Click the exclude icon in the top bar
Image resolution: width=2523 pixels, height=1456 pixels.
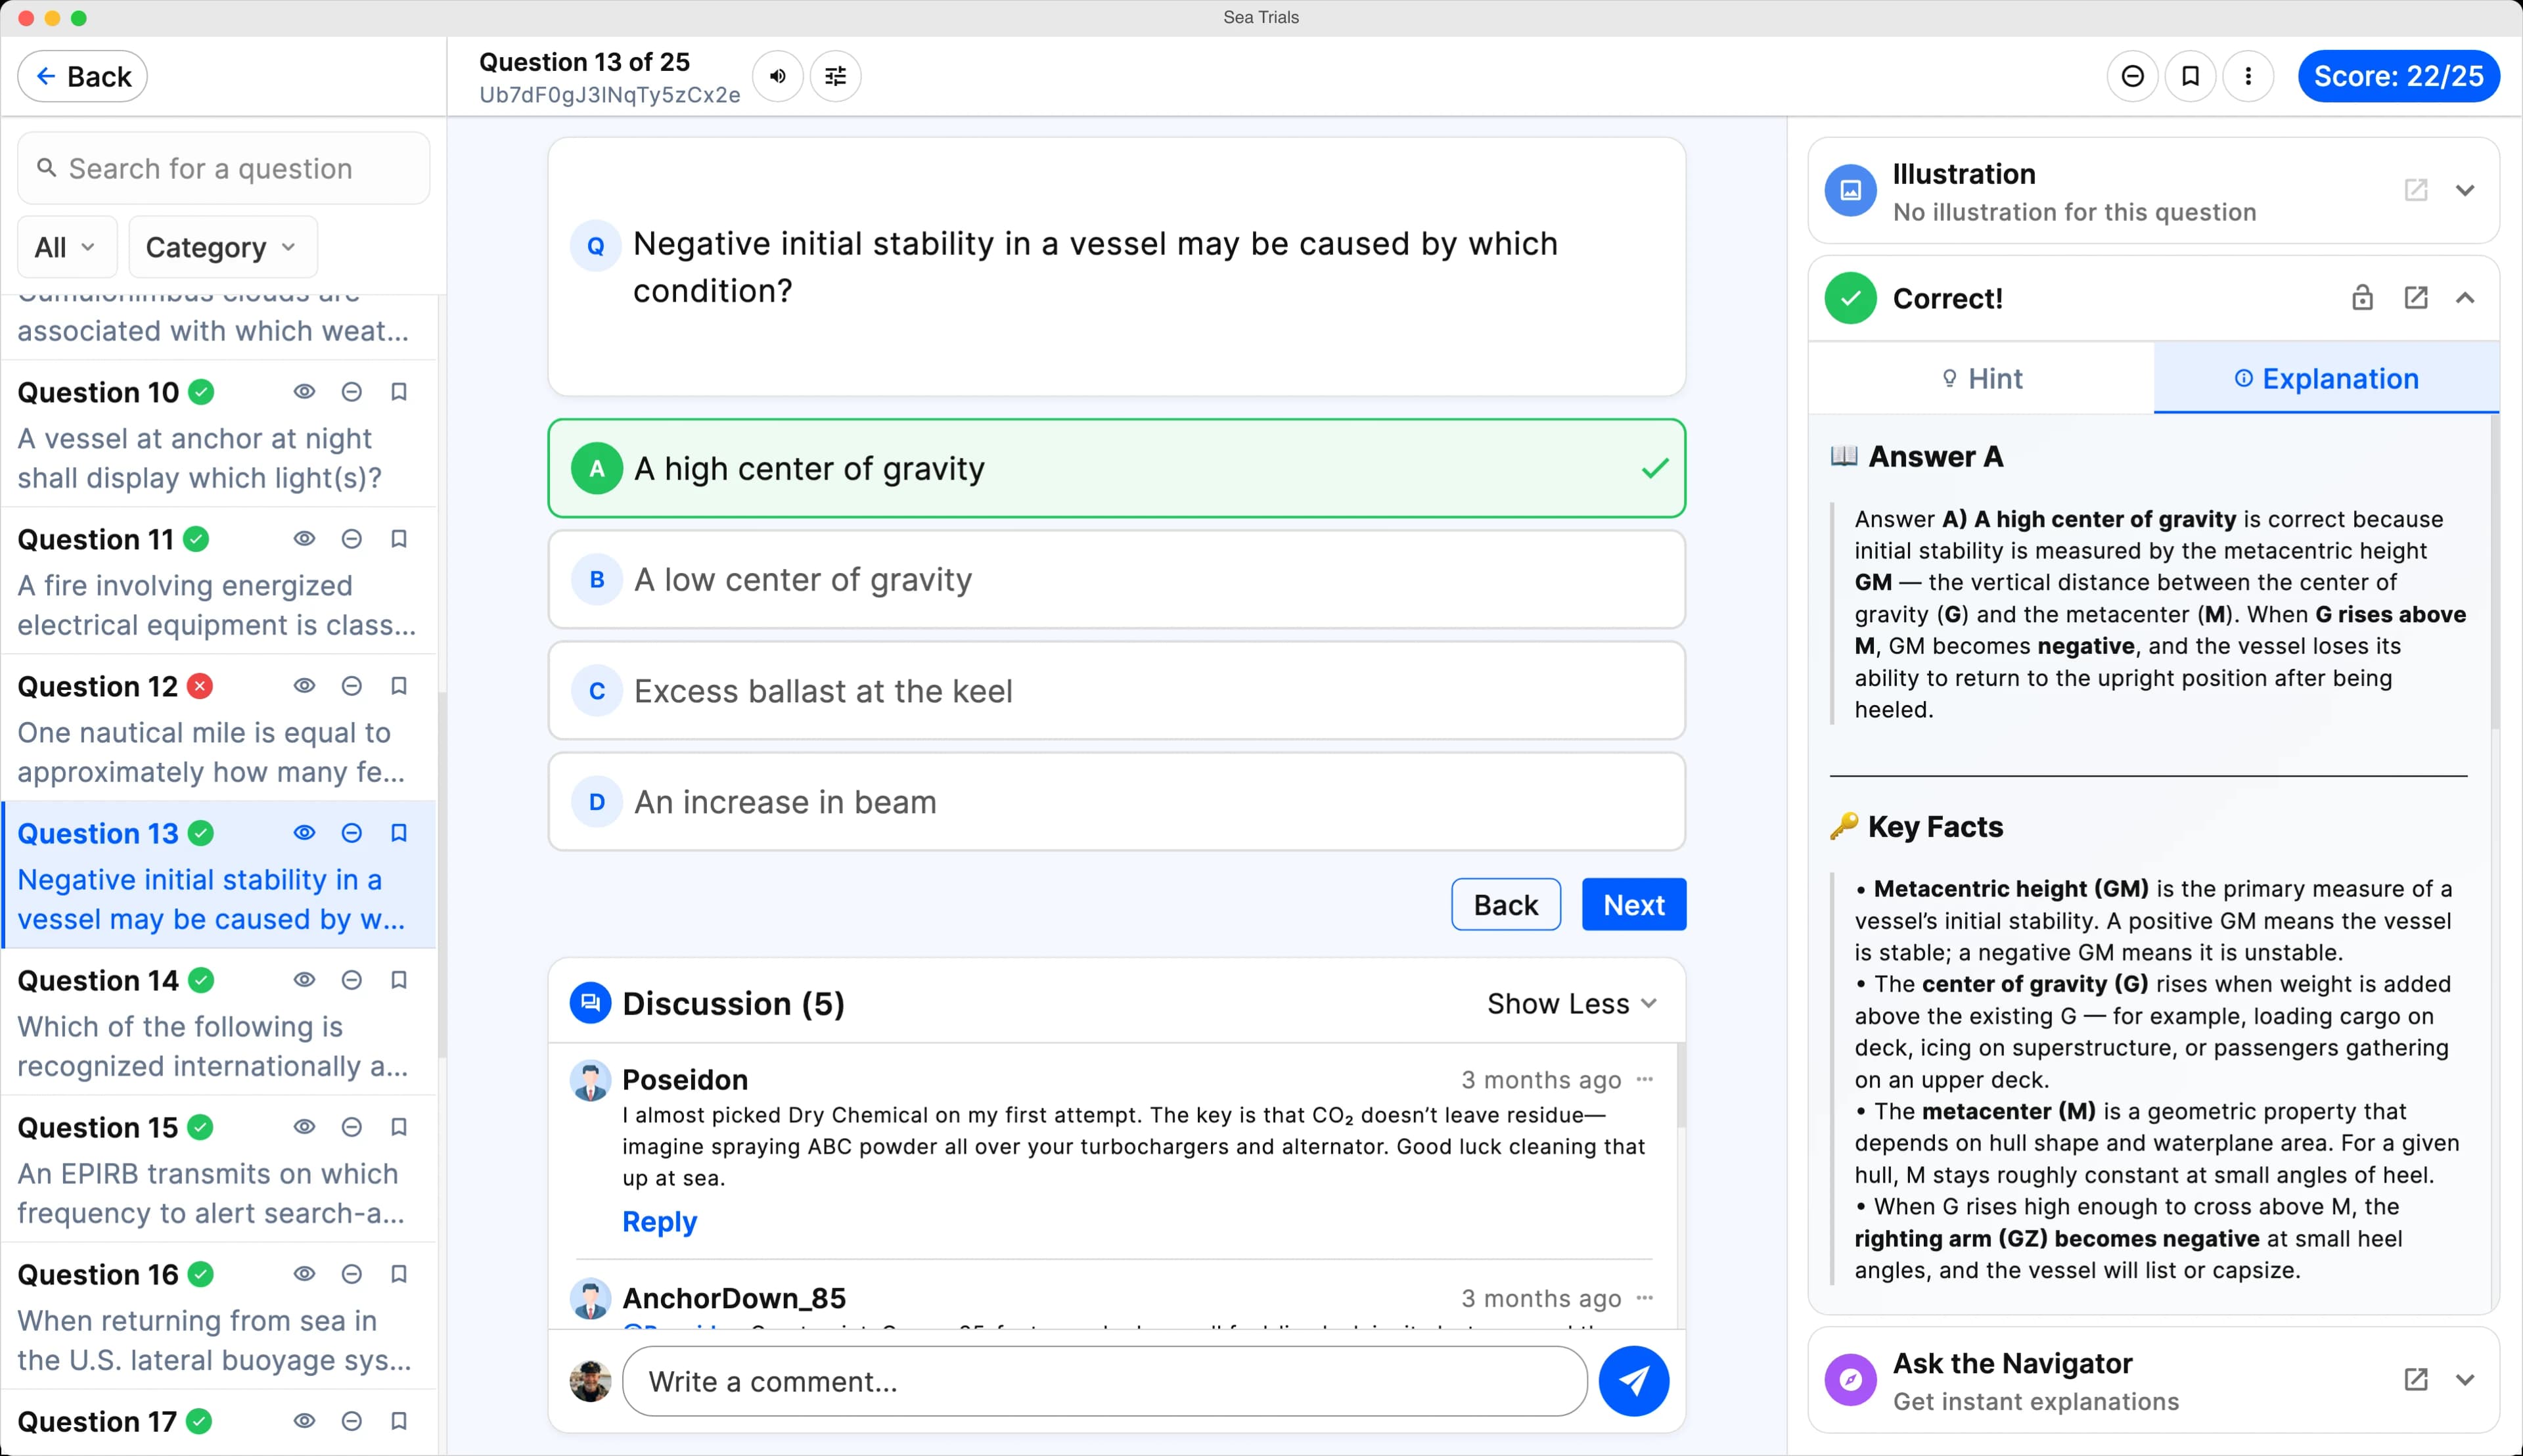(2132, 76)
